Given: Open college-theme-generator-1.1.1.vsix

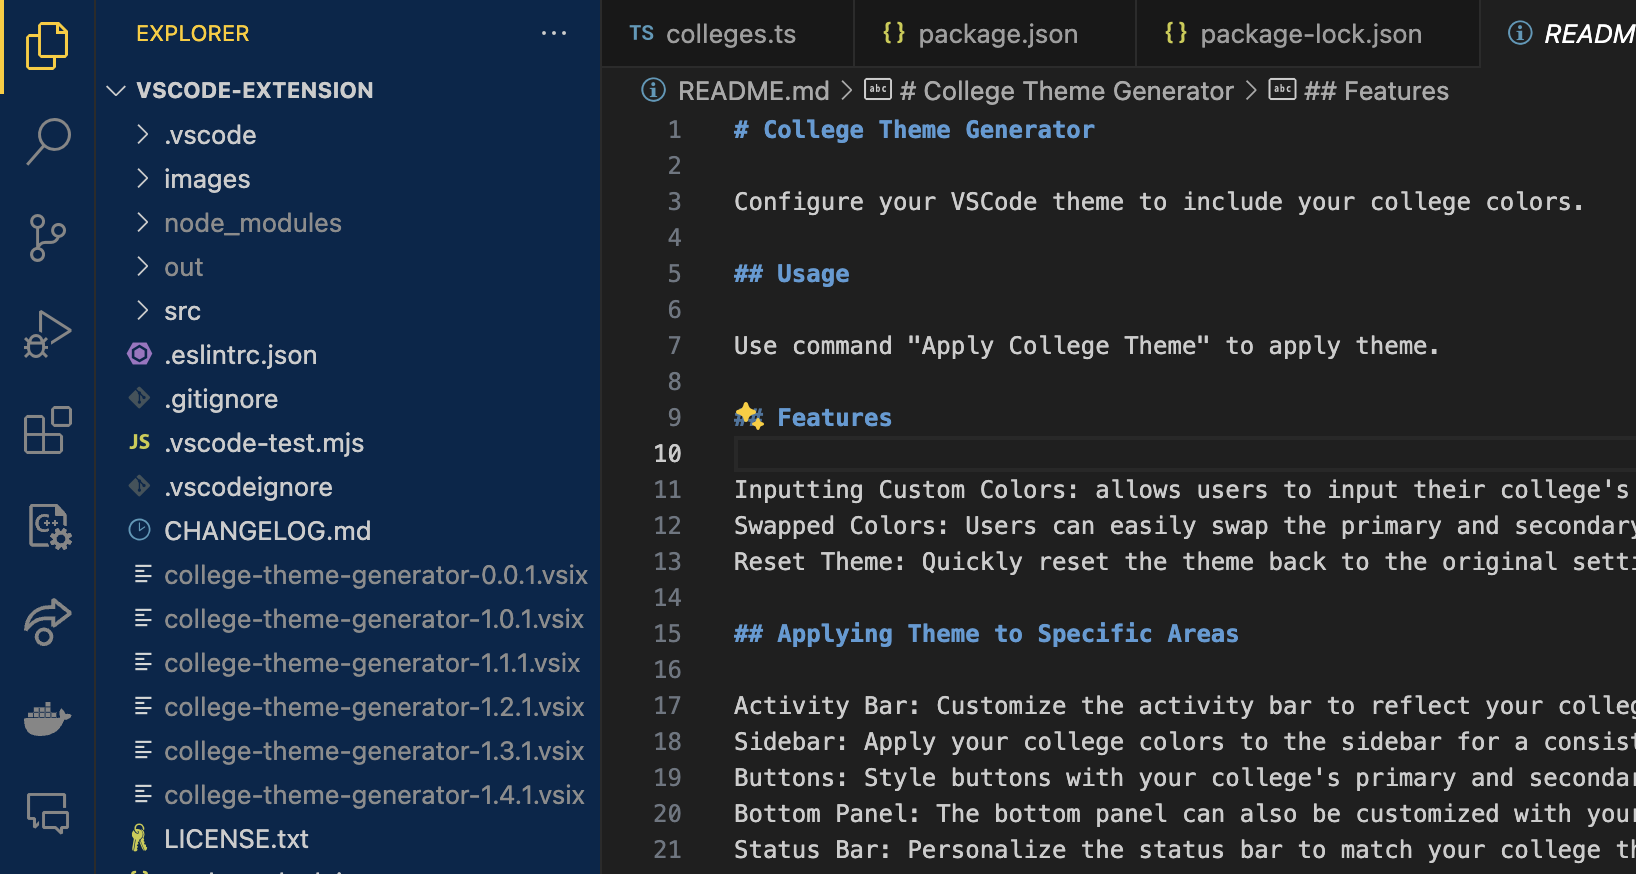Looking at the screenshot, I should (372, 663).
